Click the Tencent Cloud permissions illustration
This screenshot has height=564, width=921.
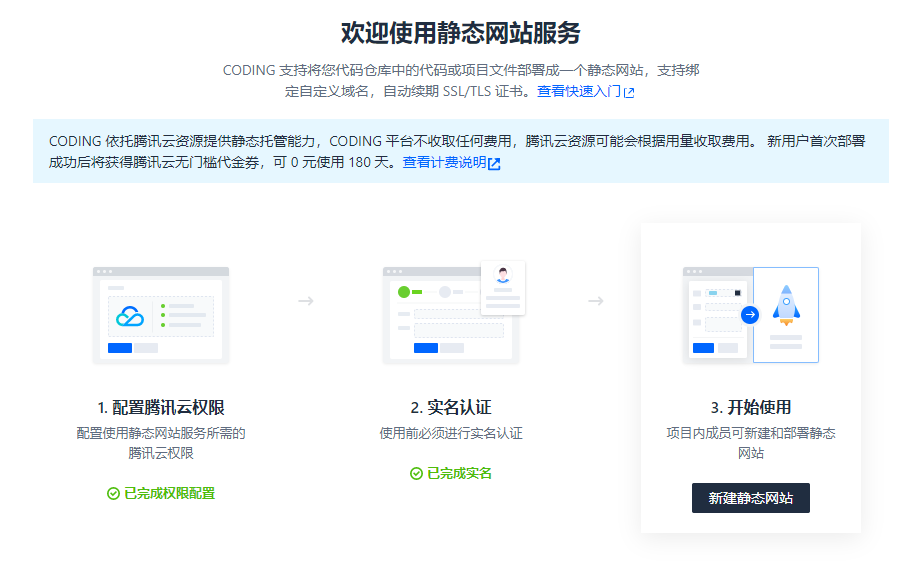[x=161, y=315]
